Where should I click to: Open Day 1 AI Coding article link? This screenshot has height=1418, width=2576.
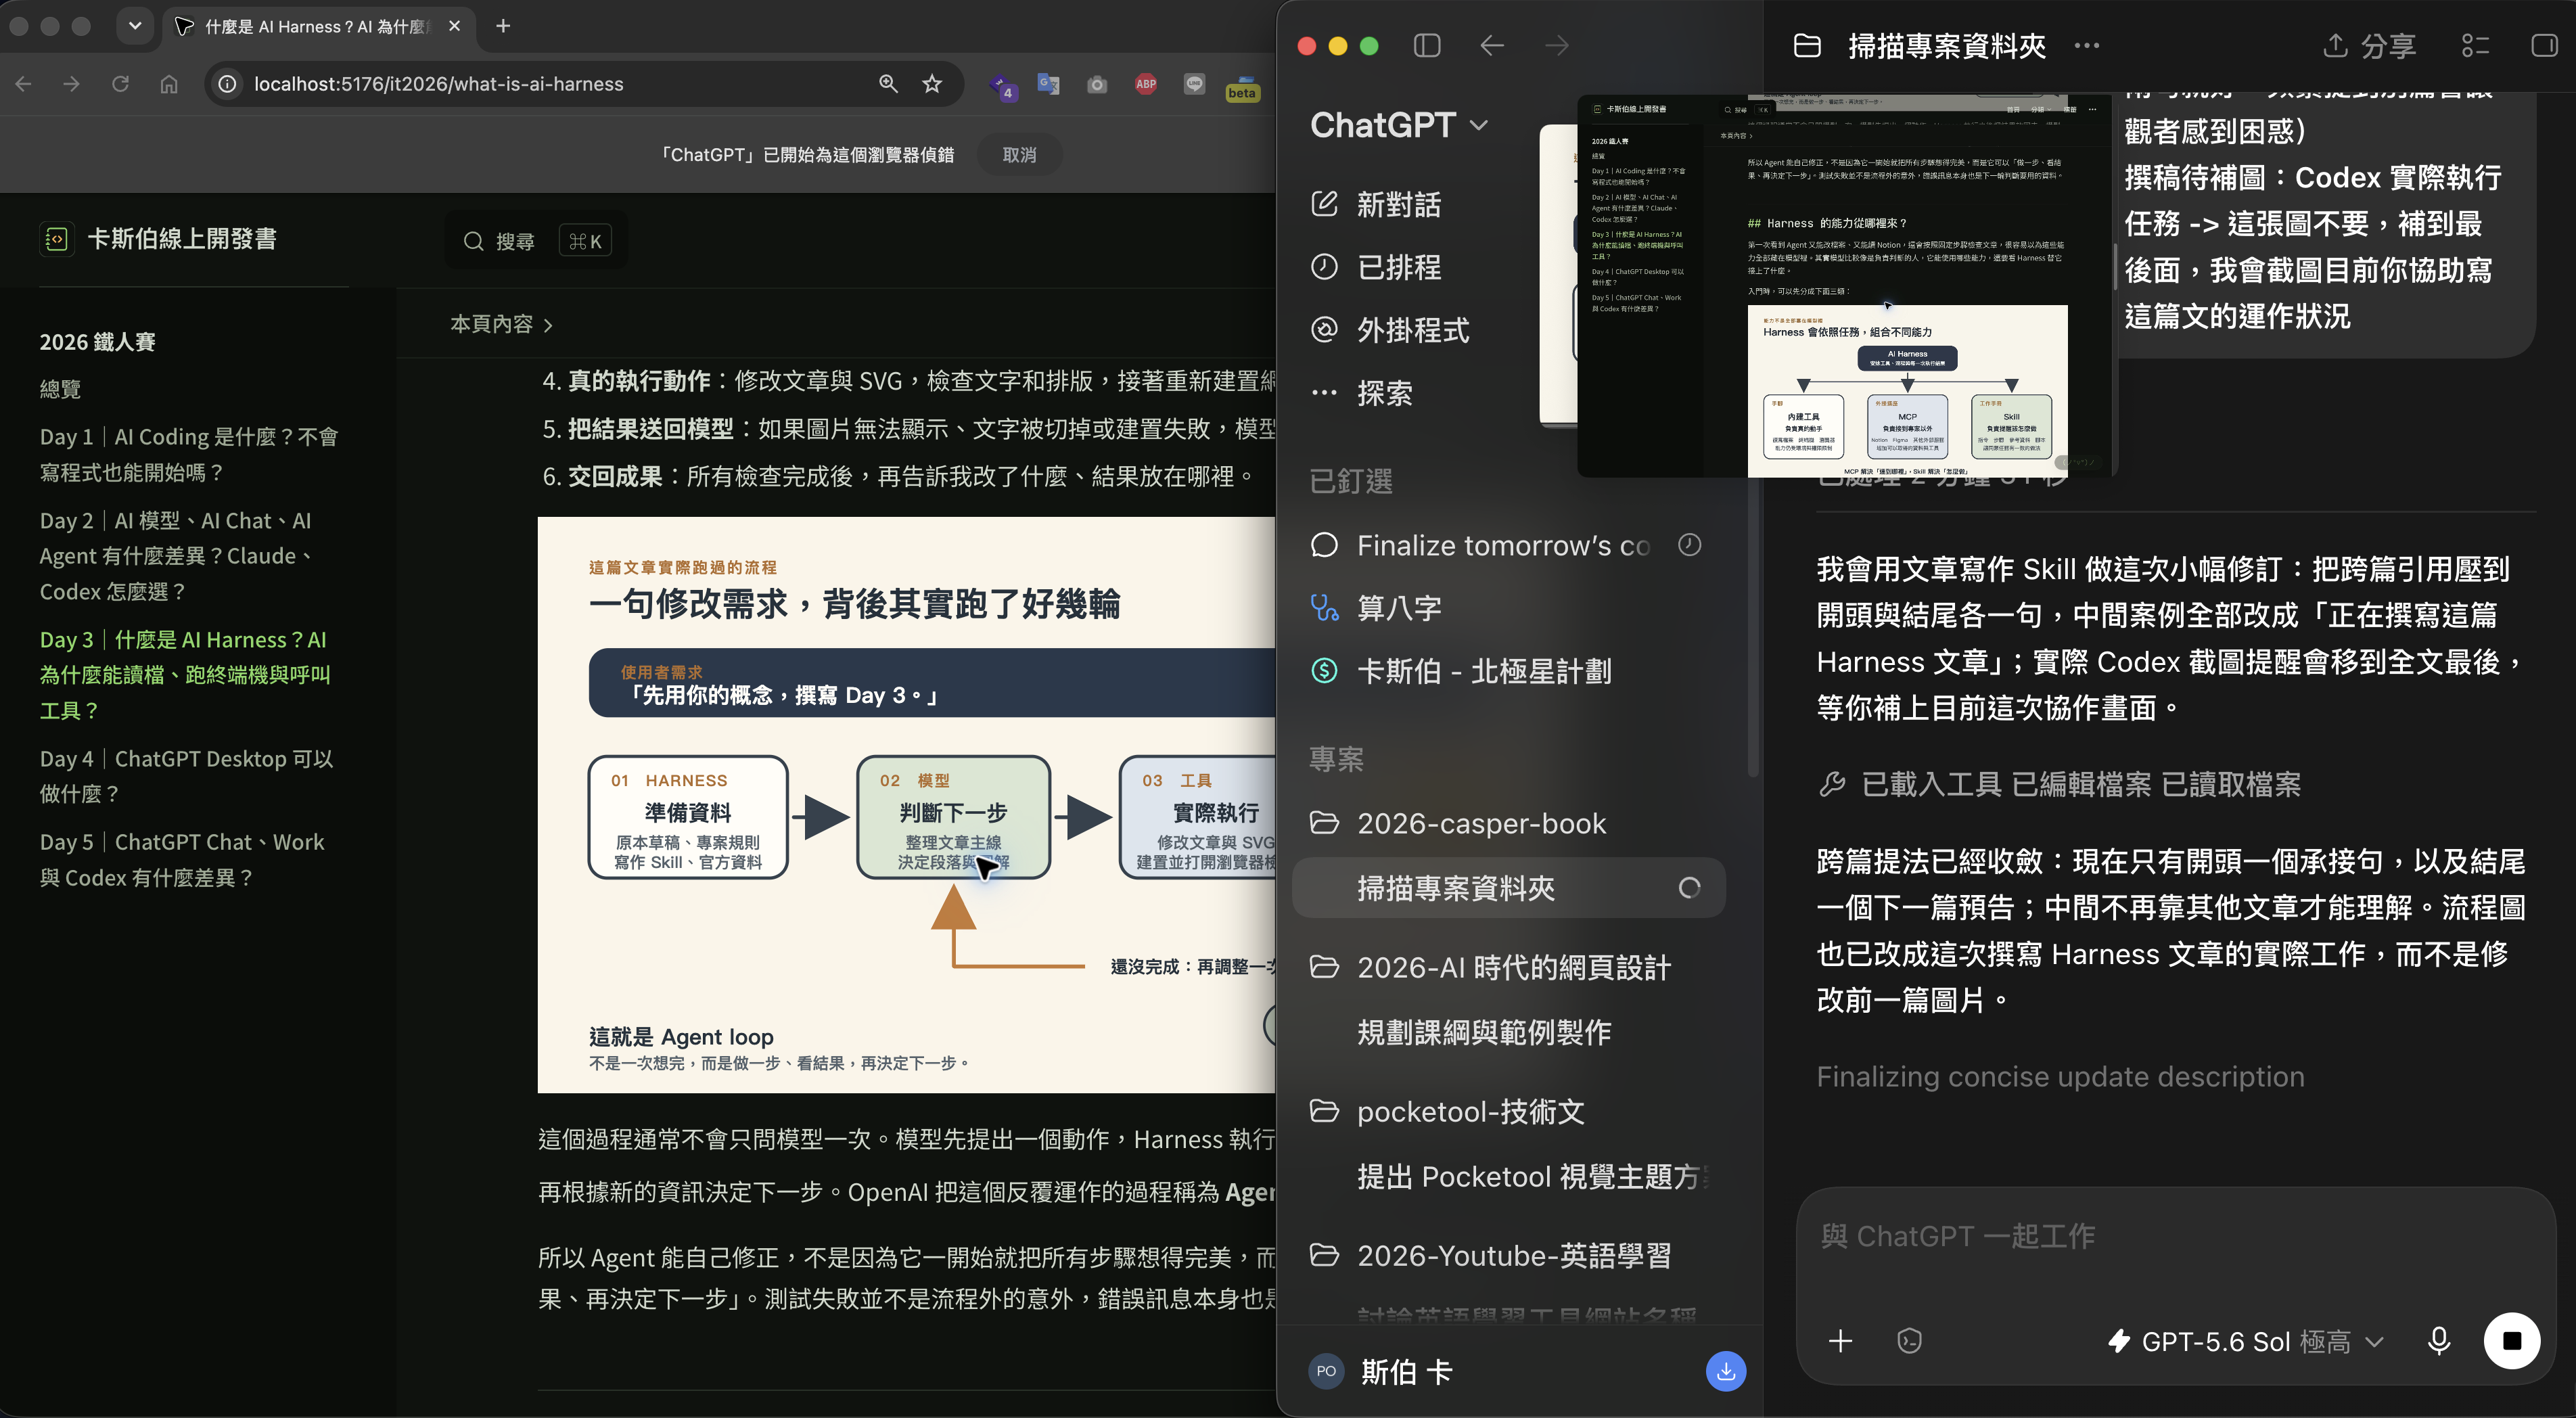coord(189,454)
